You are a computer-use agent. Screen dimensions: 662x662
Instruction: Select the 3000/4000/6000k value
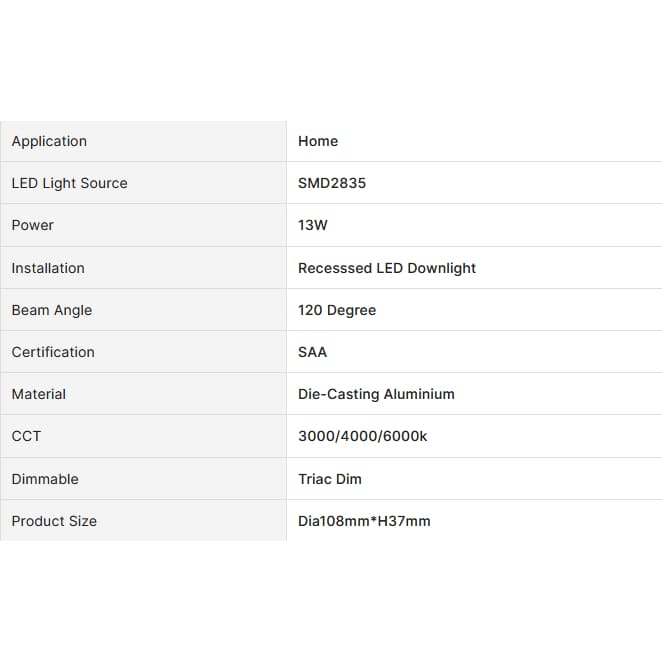click(x=363, y=436)
